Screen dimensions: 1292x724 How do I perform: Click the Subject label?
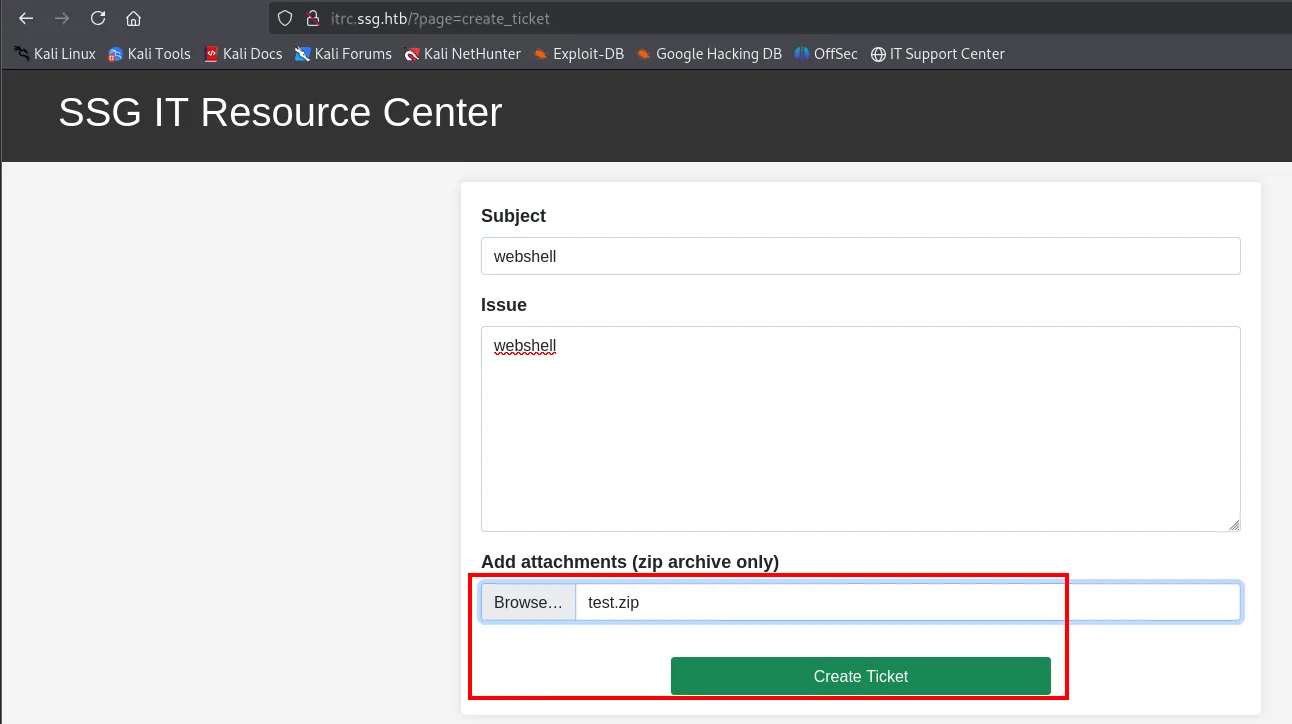click(514, 216)
